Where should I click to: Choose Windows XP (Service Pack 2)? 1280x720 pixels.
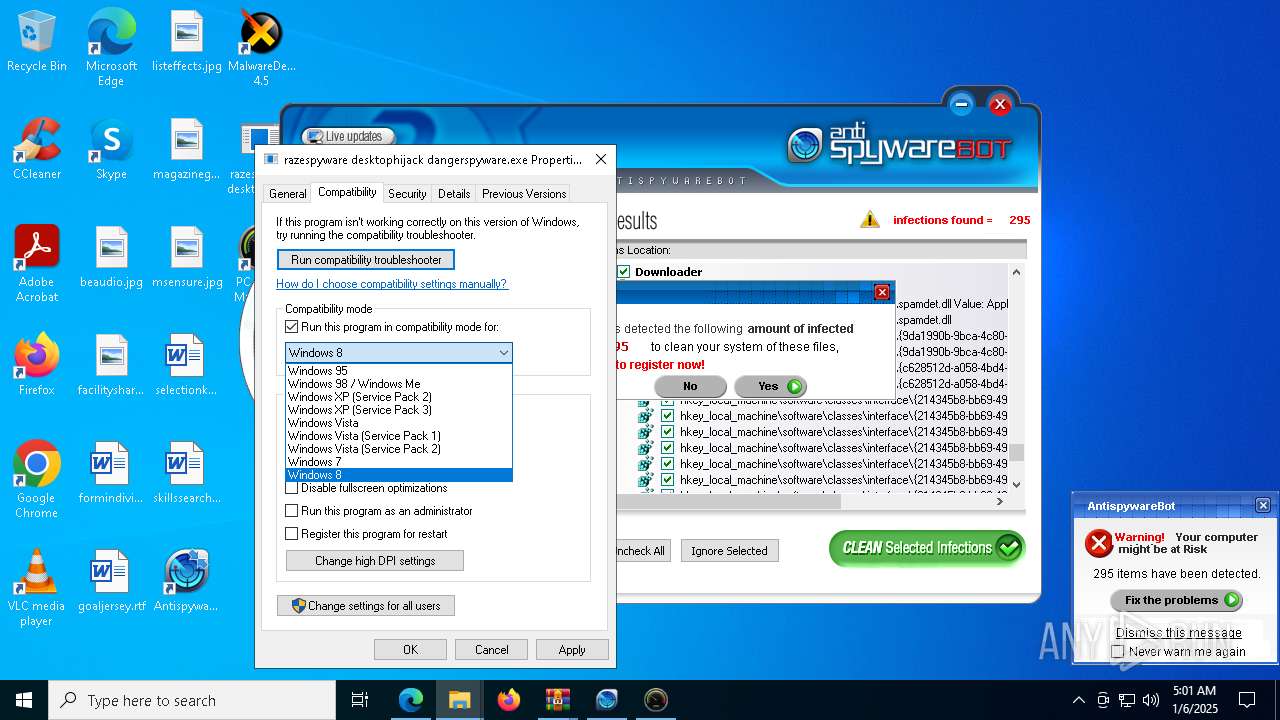point(399,397)
